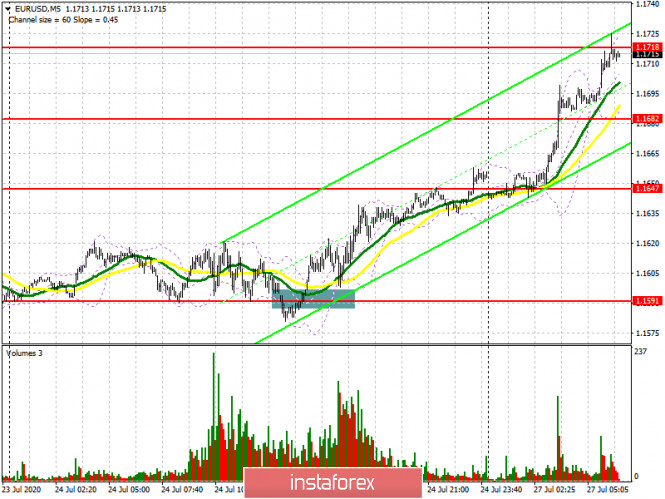Click the red 1.1682 price level tag
Screen dimensions: 665x499
click(x=647, y=119)
